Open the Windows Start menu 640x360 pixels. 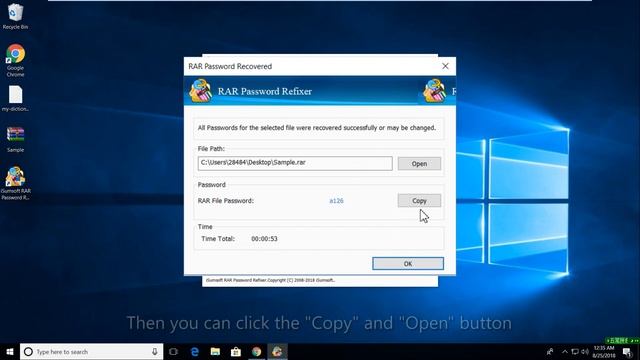(10, 351)
